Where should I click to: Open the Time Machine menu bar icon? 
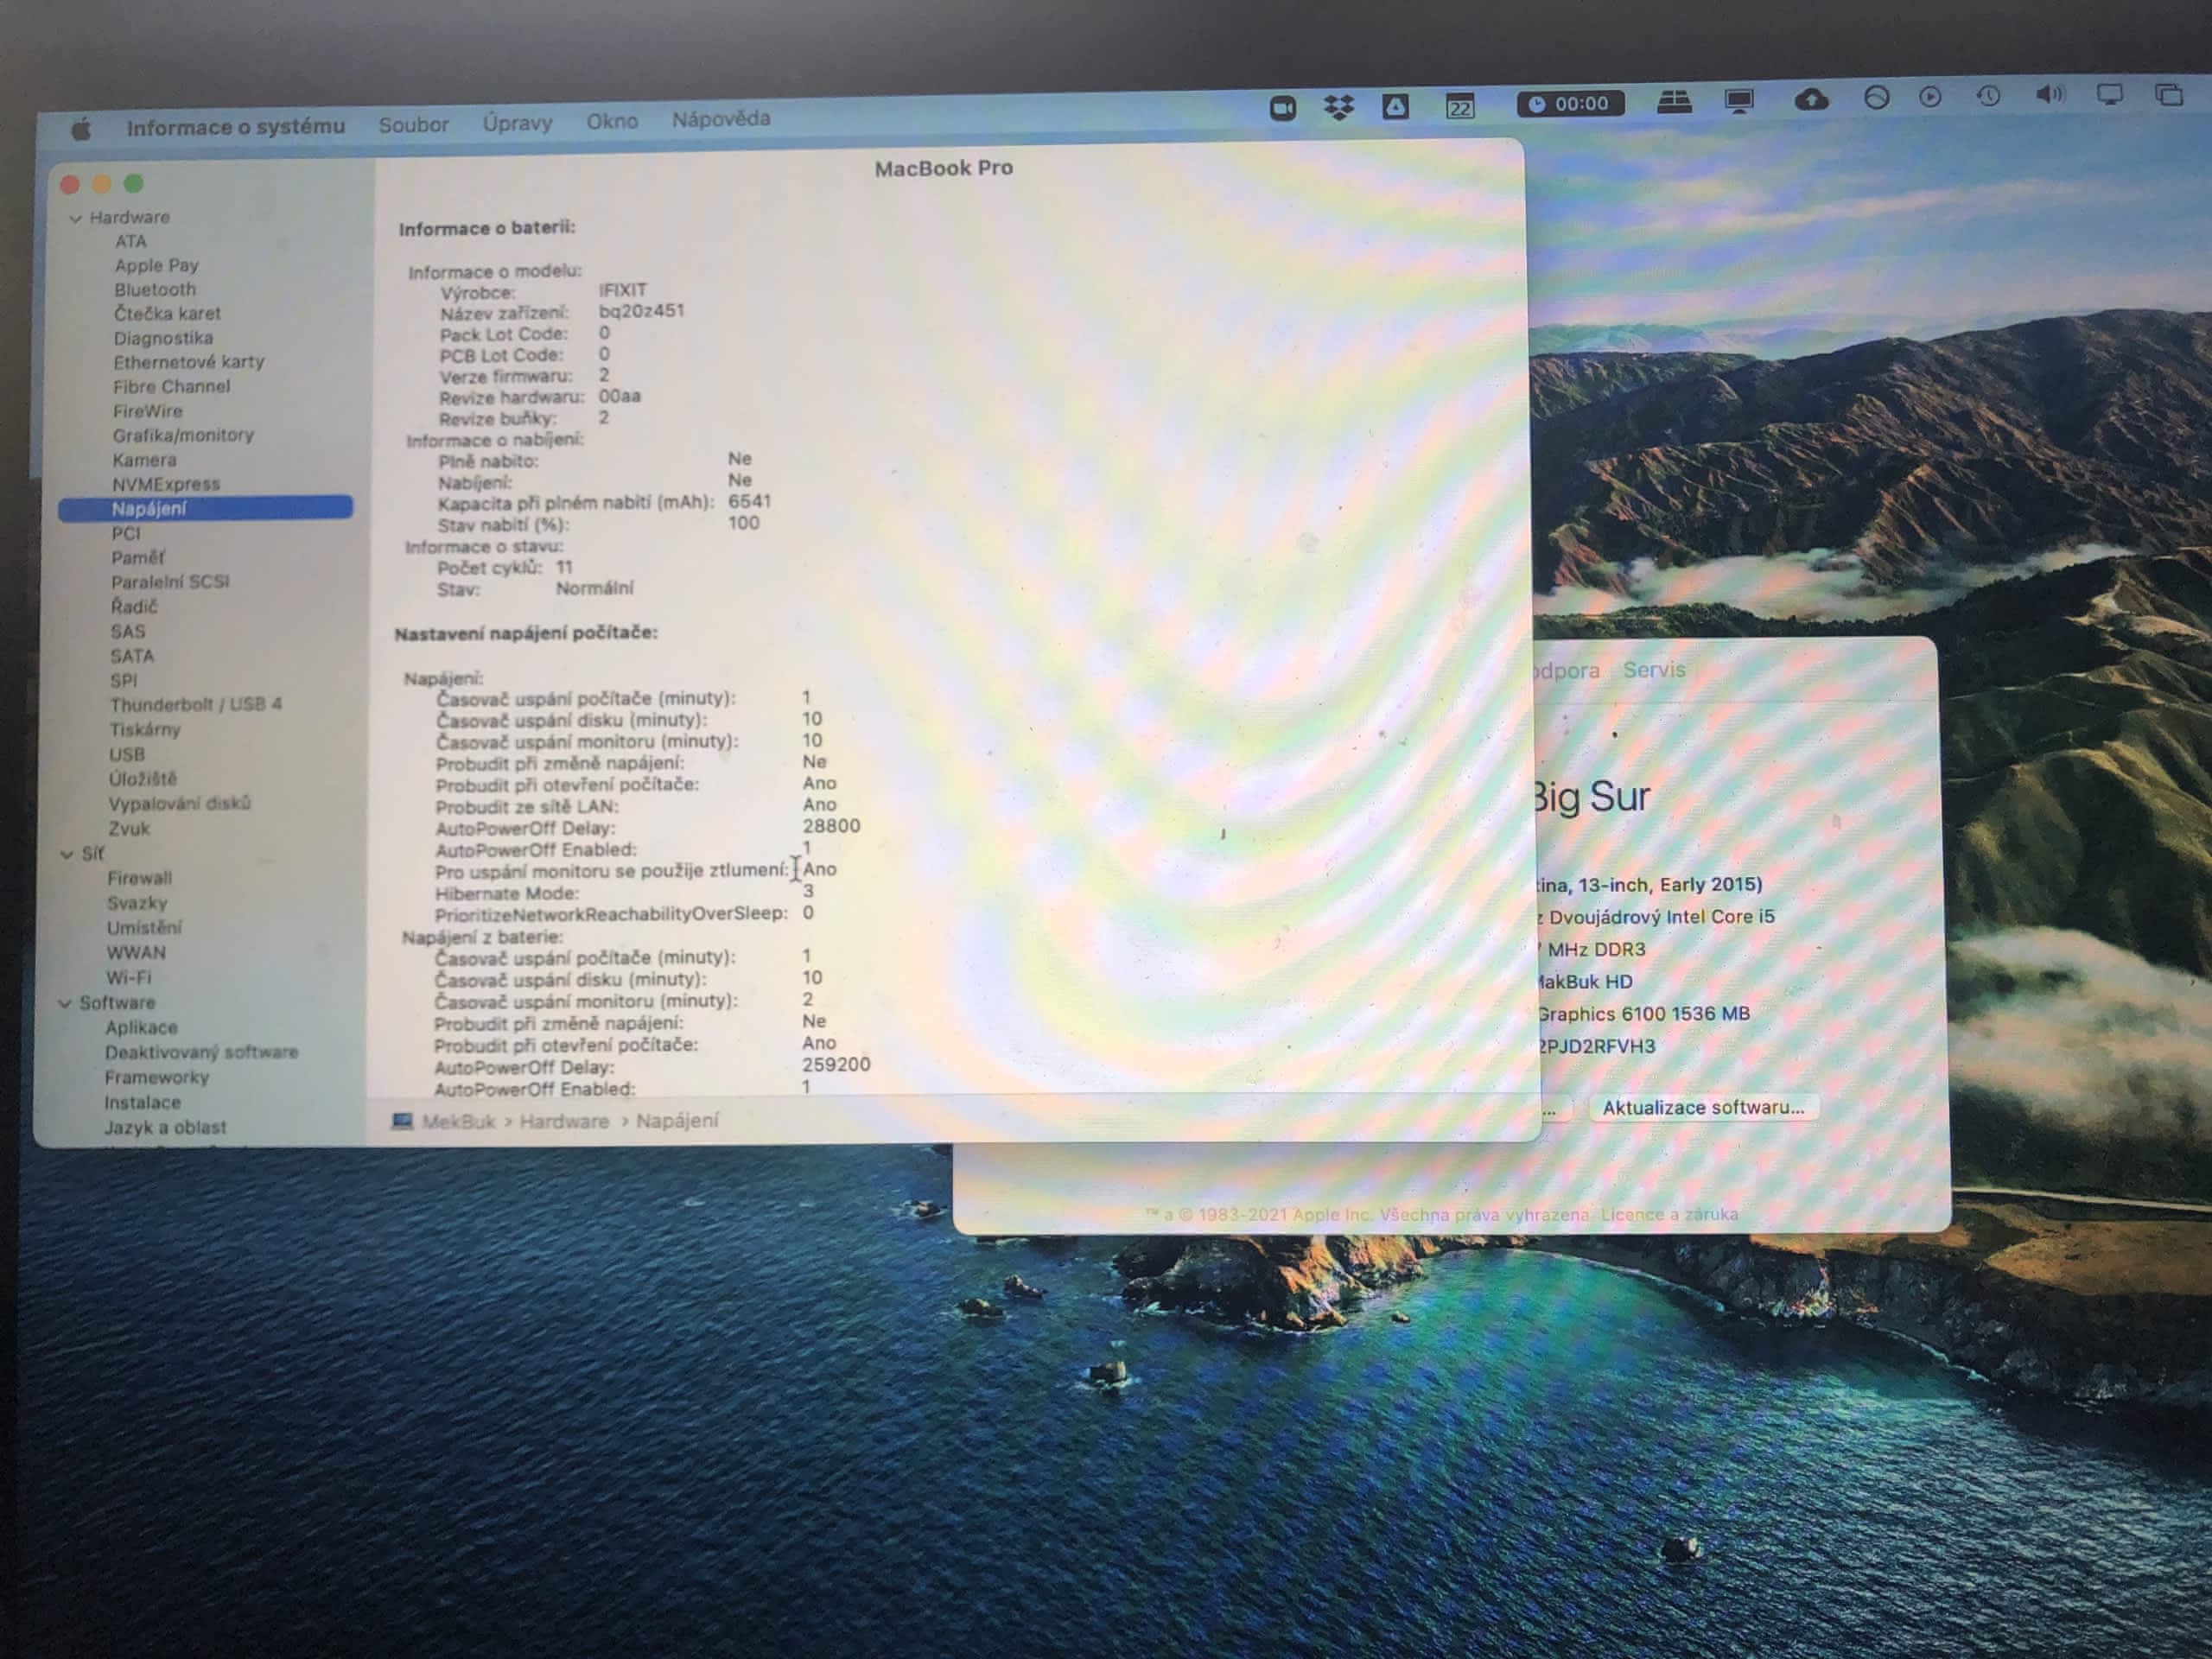[x=1988, y=96]
